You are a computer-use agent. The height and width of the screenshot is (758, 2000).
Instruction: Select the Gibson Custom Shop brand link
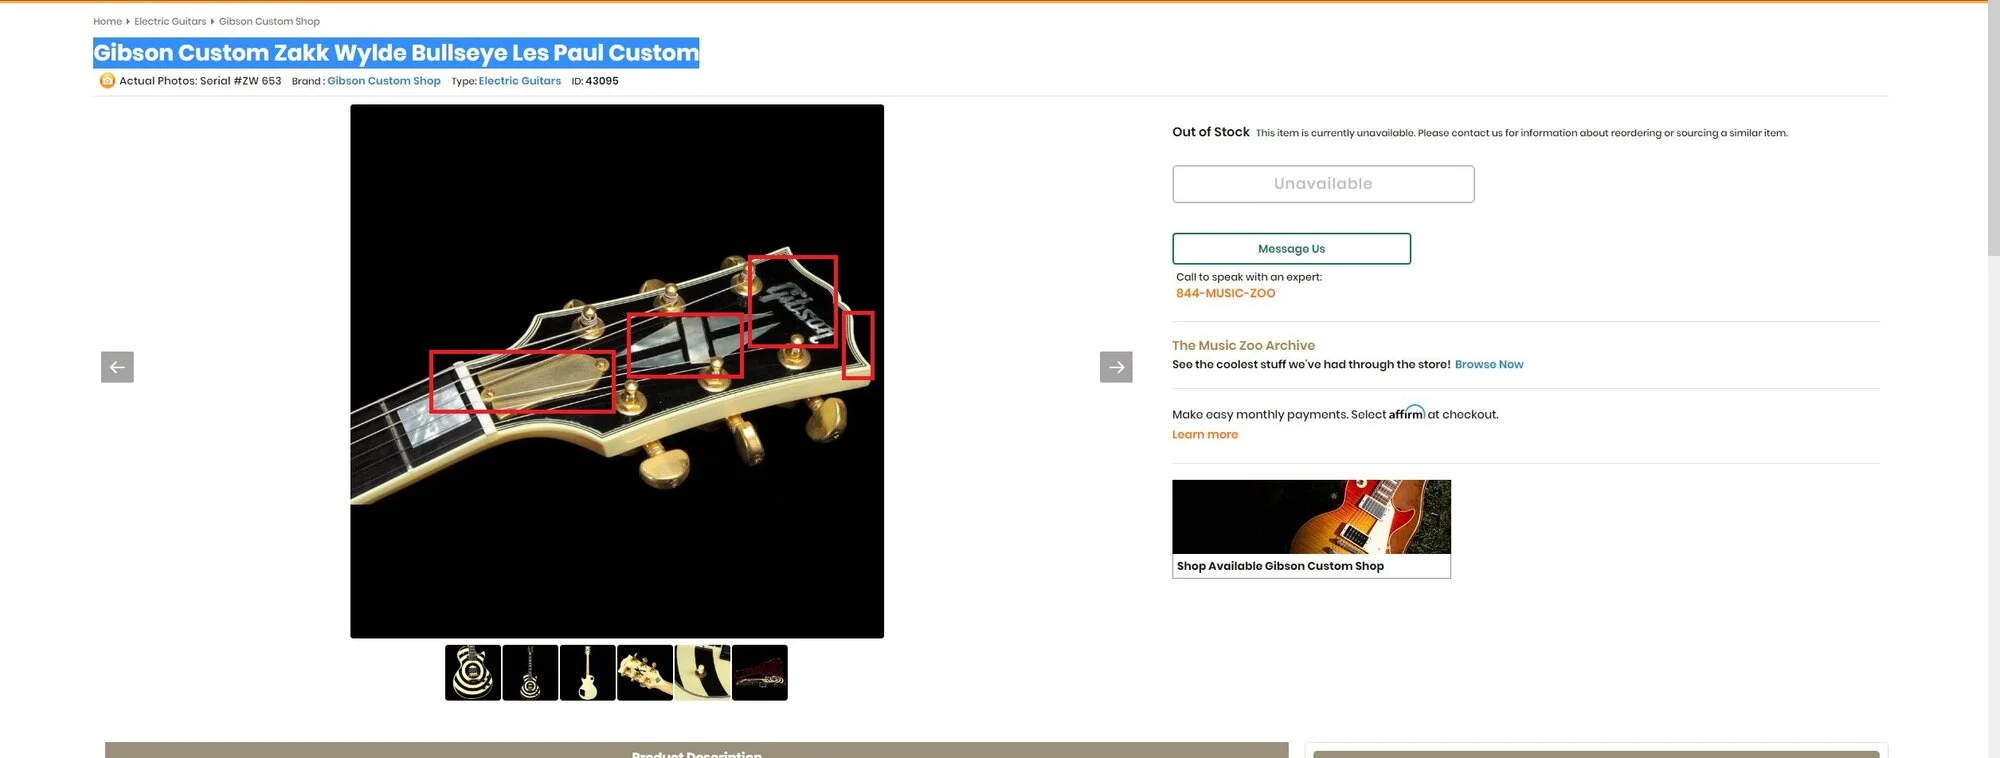384,81
